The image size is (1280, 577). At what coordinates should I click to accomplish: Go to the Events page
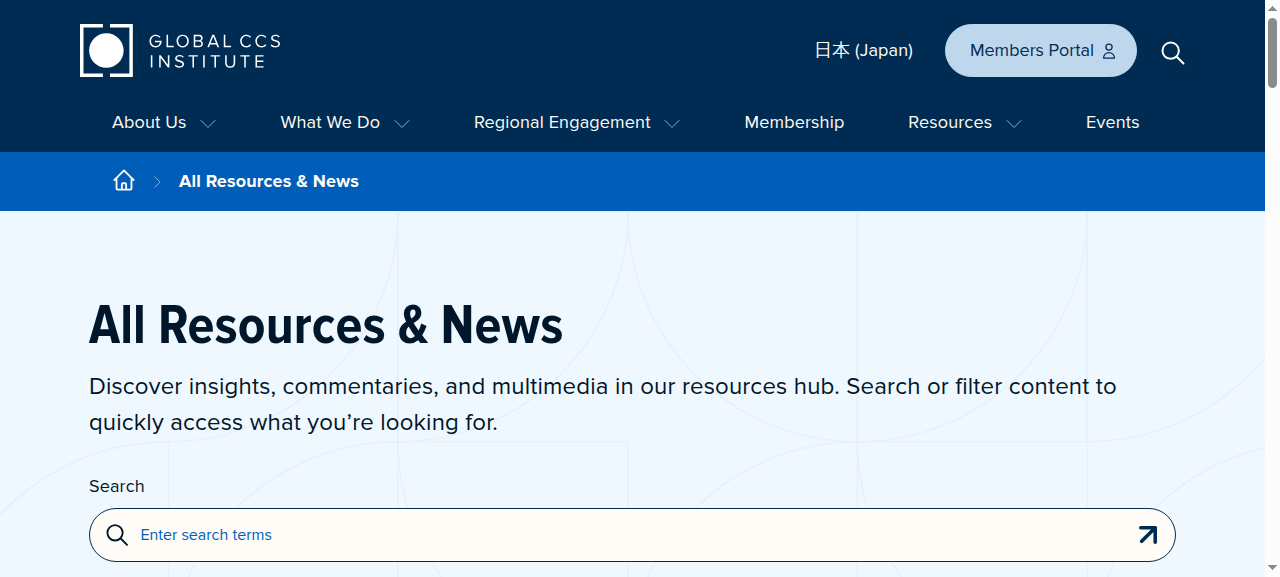[x=1113, y=122]
